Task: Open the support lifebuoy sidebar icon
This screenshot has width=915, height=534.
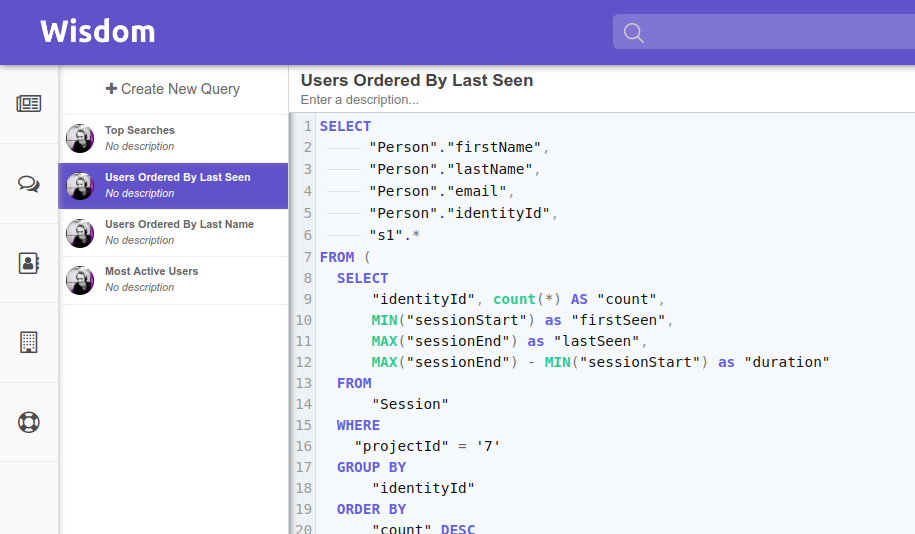Action: pos(29,422)
